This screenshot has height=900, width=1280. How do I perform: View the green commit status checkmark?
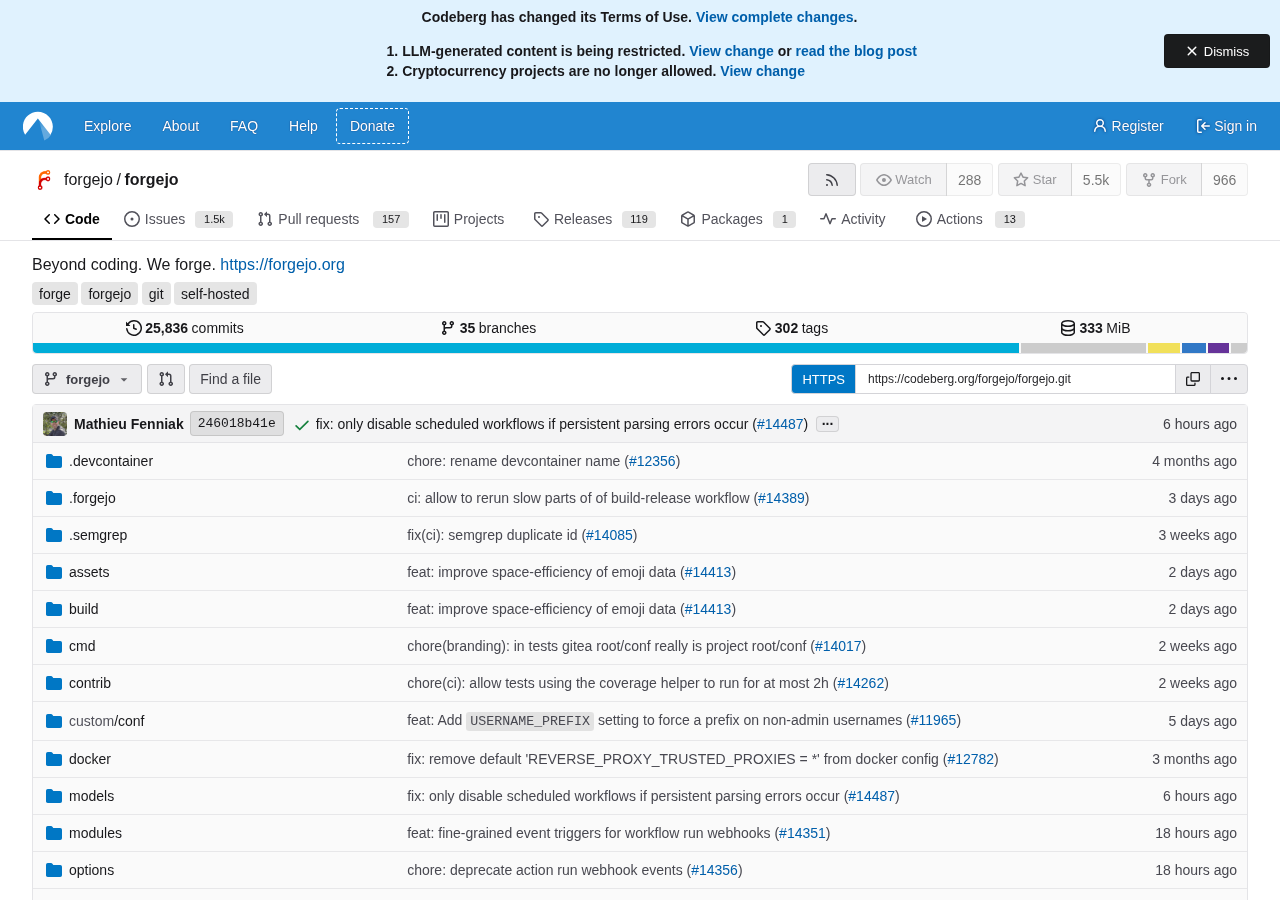[x=301, y=425]
